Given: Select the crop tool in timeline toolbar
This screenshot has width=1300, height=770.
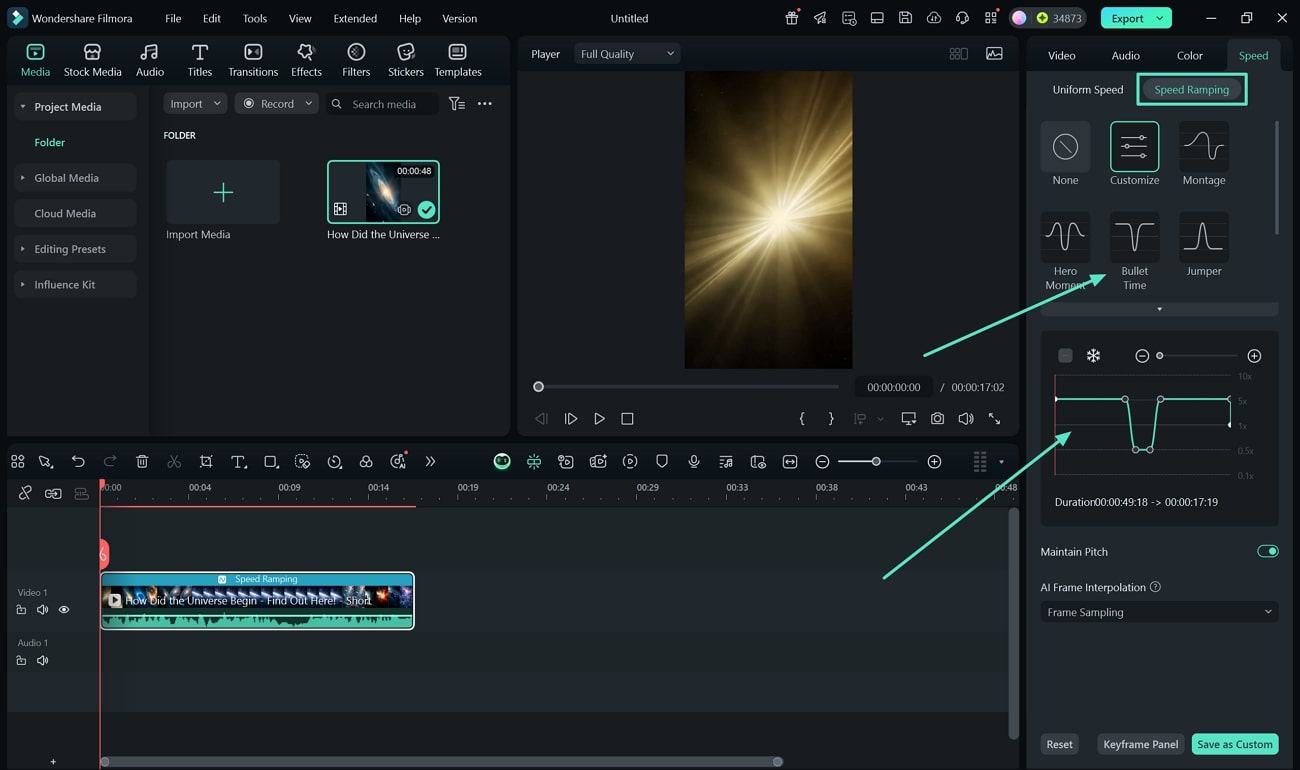Looking at the screenshot, I should tap(206, 461).
